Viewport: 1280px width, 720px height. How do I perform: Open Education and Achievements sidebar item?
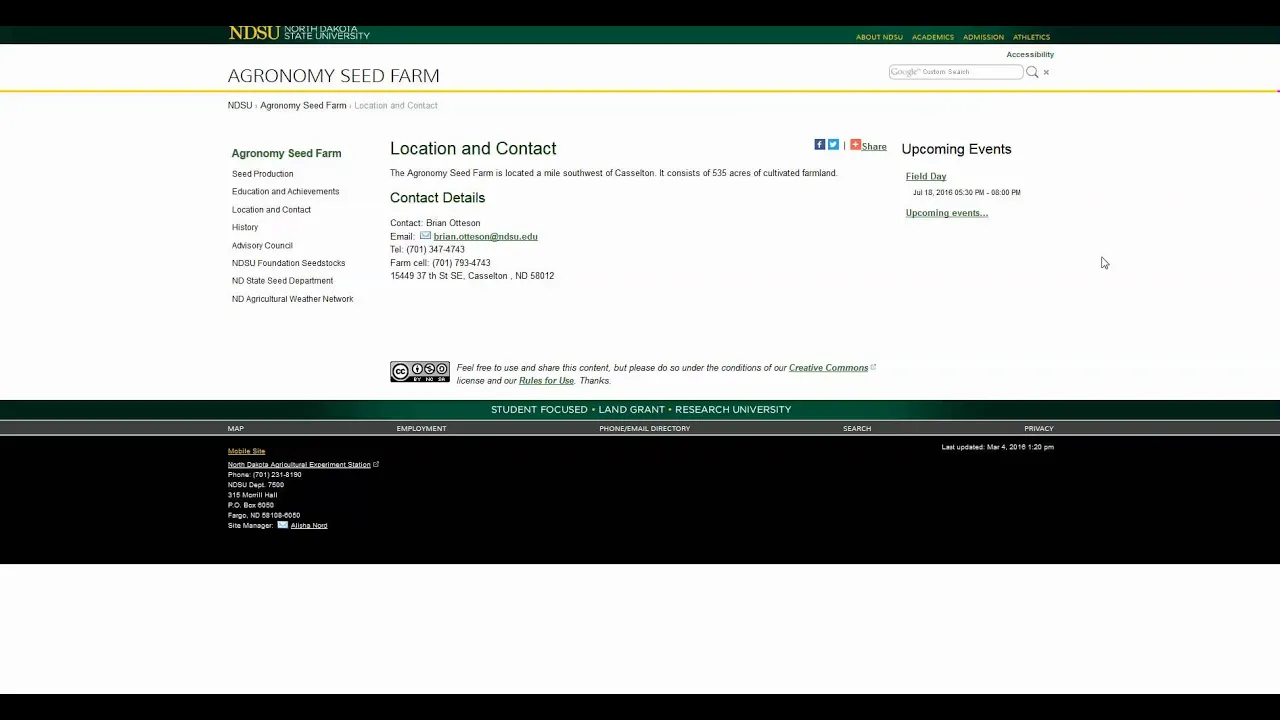[286, 192]
